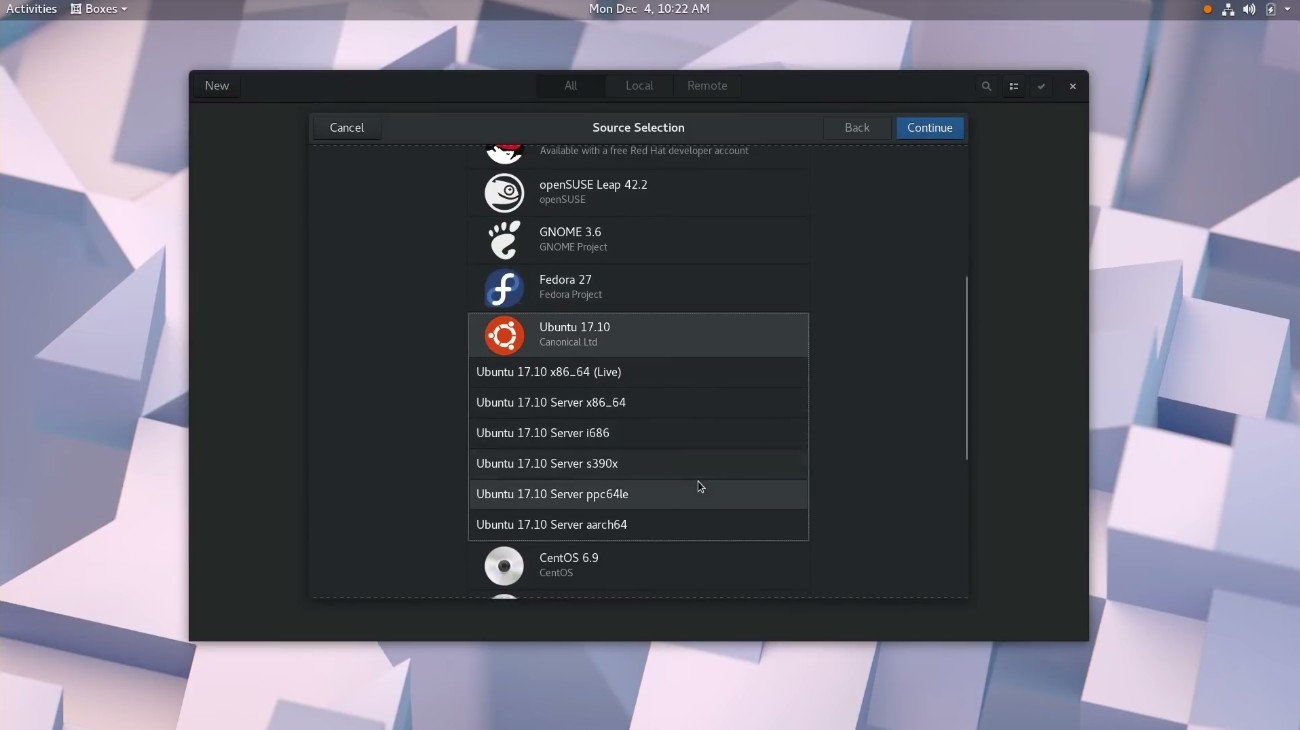
Task: Click the Cancel button
Action: click(x=347, y=128)
